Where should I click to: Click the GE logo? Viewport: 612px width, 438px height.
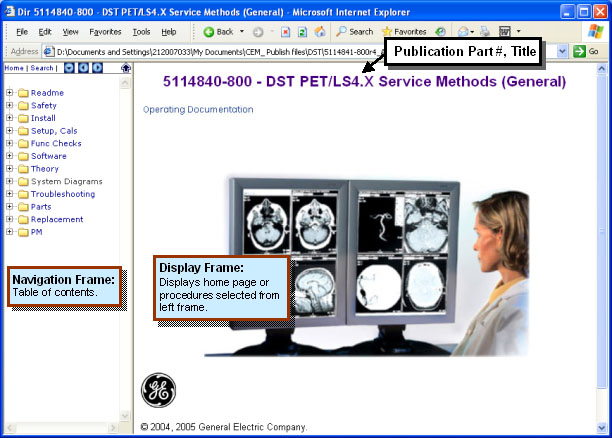coord(157,390)
